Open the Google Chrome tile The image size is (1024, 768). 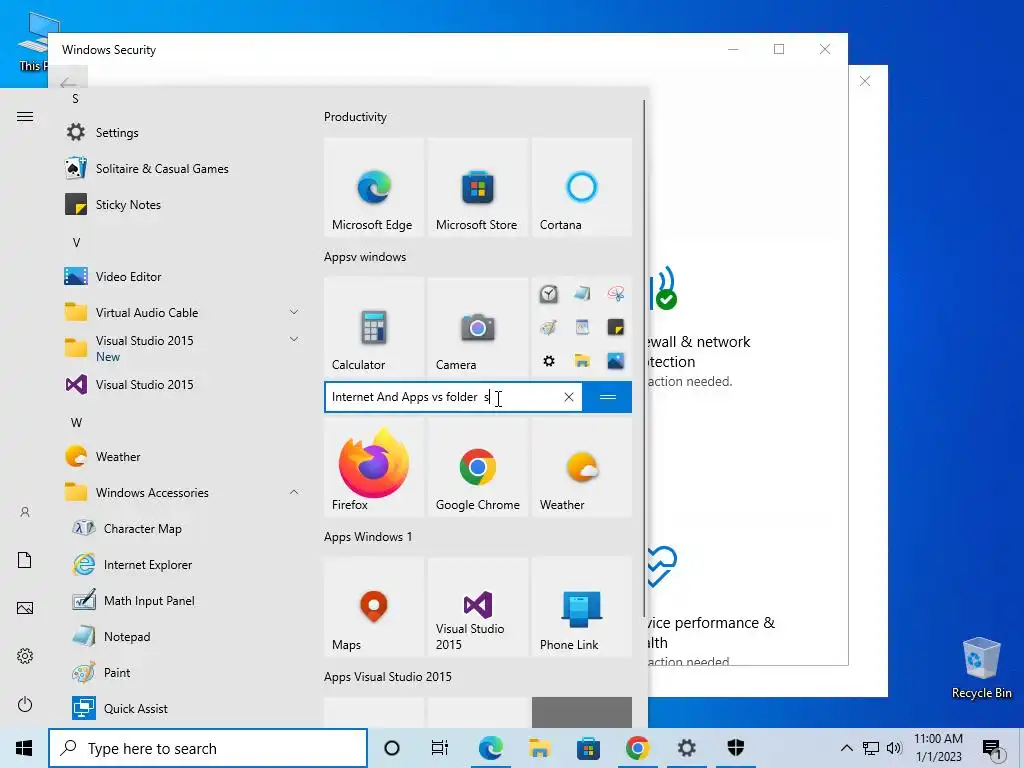(477, 467)
